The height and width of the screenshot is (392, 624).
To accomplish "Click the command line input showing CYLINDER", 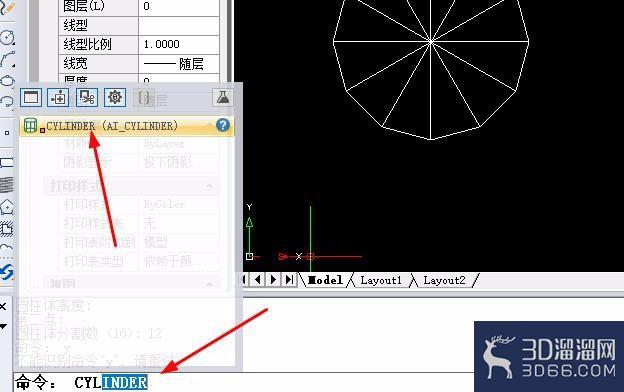I will pos(244,382).
